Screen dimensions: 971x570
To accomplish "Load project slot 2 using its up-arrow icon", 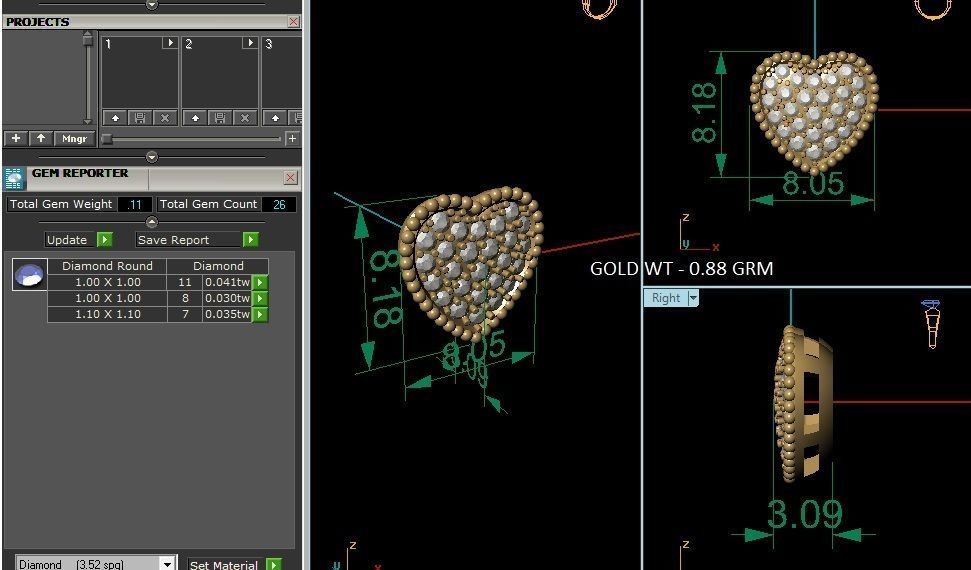I will [195, 118].
